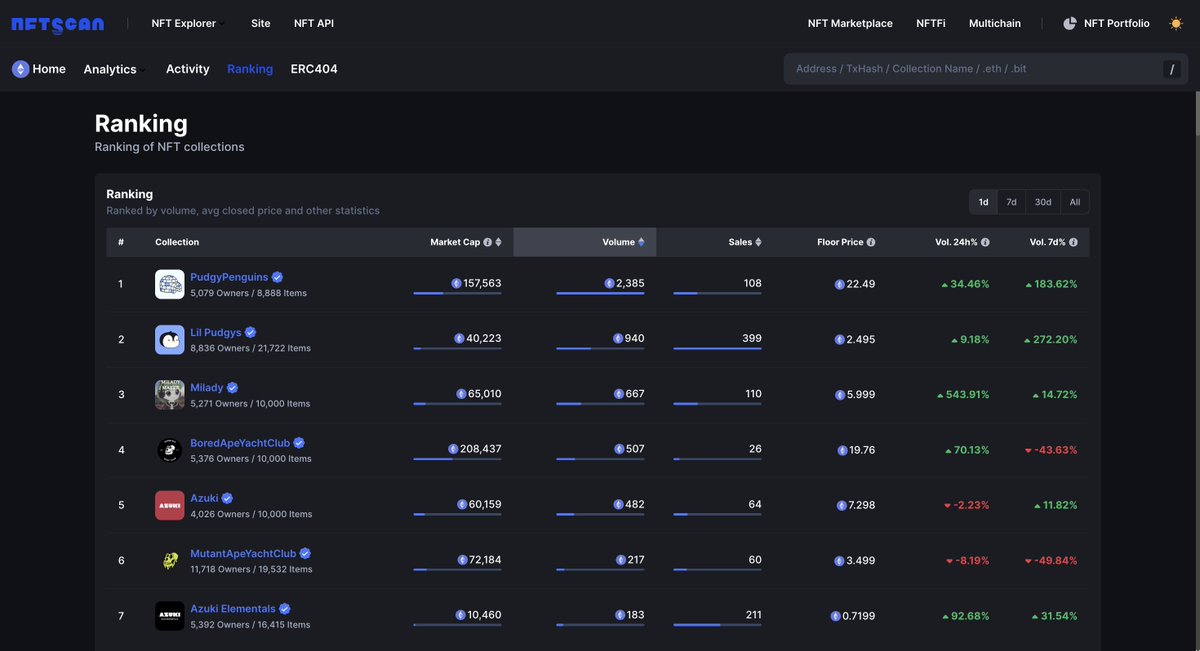
Task: Click the Ethereum Home icon
Action: click(x=21, y=69)
